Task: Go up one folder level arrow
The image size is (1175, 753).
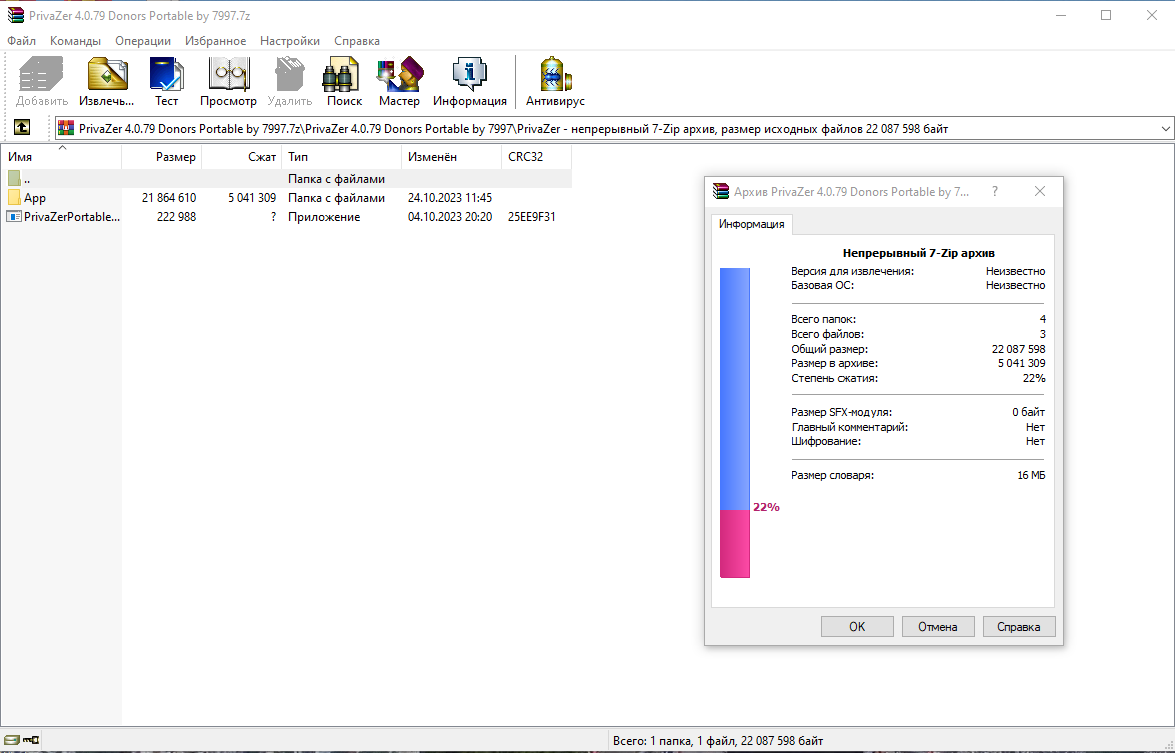Action: tap(22, 128)
